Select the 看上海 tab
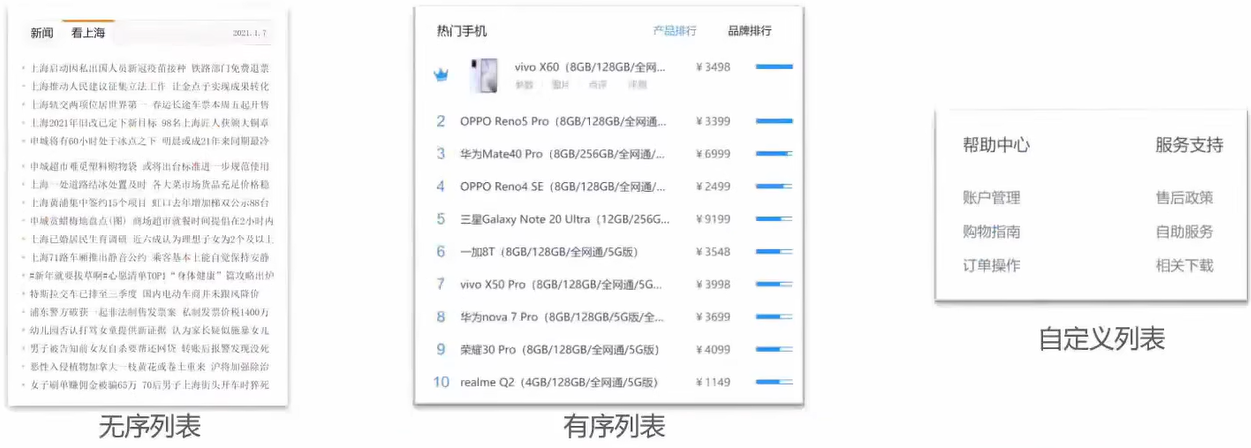The image size is (1251, 448). click(x=88, y=33)
